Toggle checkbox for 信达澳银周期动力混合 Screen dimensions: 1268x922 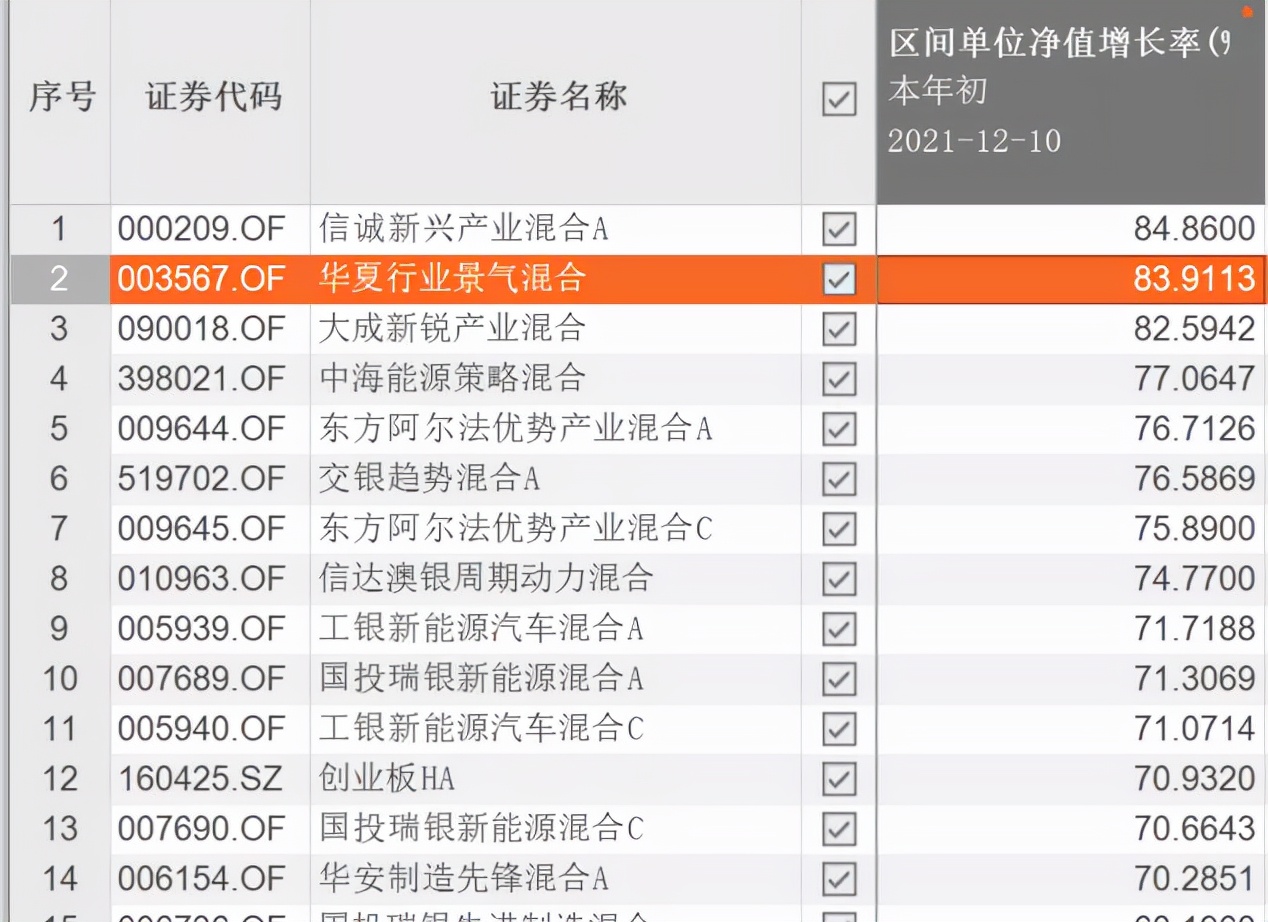coord(839,579)
